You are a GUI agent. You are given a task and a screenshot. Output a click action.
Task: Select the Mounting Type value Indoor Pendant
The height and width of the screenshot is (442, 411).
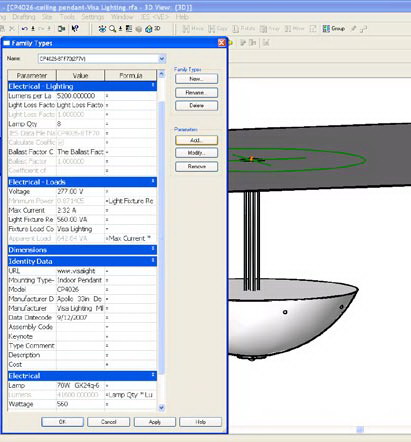tap(80, 280)
